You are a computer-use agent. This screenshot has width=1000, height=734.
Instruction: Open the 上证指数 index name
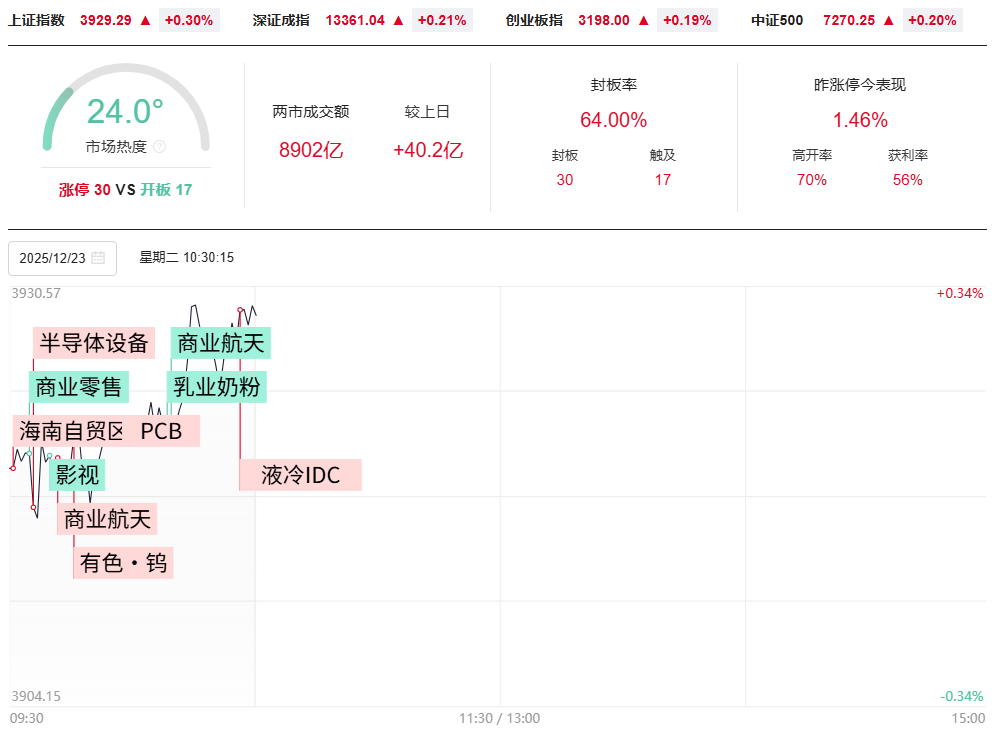[x=36, y=20]
